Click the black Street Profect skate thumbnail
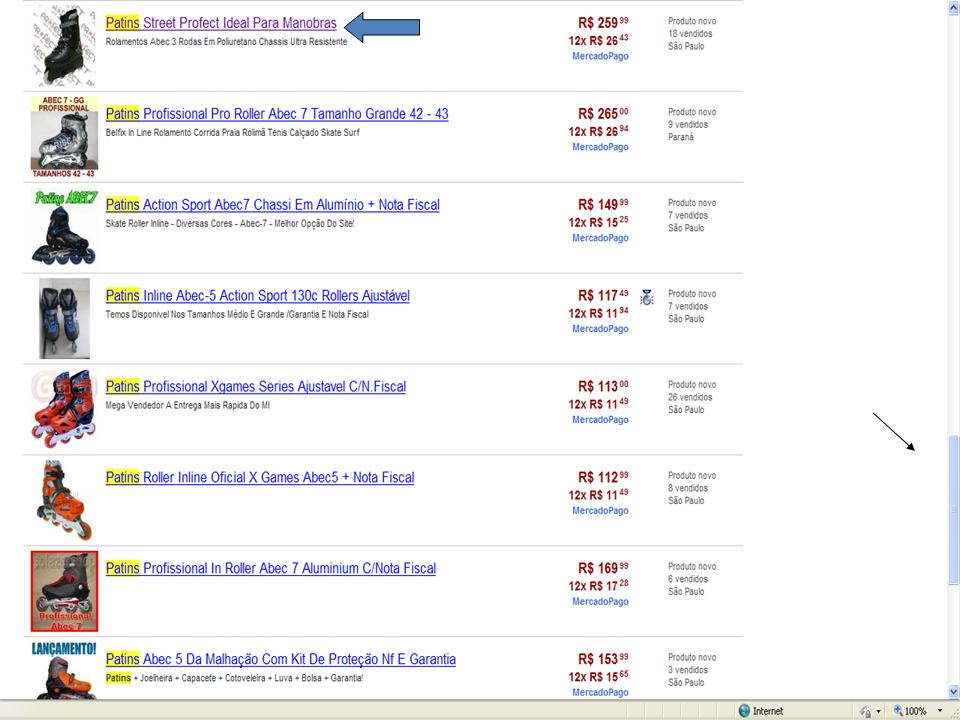 64,45
